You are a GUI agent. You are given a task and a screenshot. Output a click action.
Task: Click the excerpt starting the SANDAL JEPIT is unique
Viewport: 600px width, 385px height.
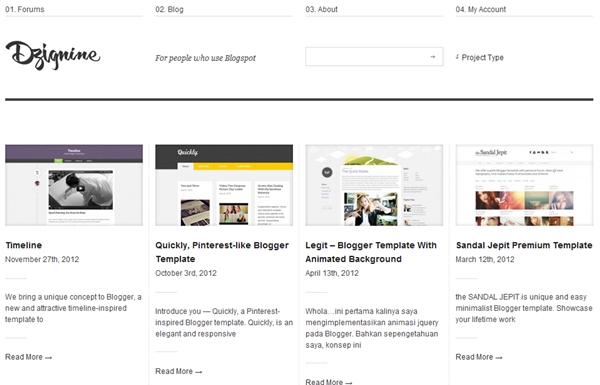tap(524, 308)
